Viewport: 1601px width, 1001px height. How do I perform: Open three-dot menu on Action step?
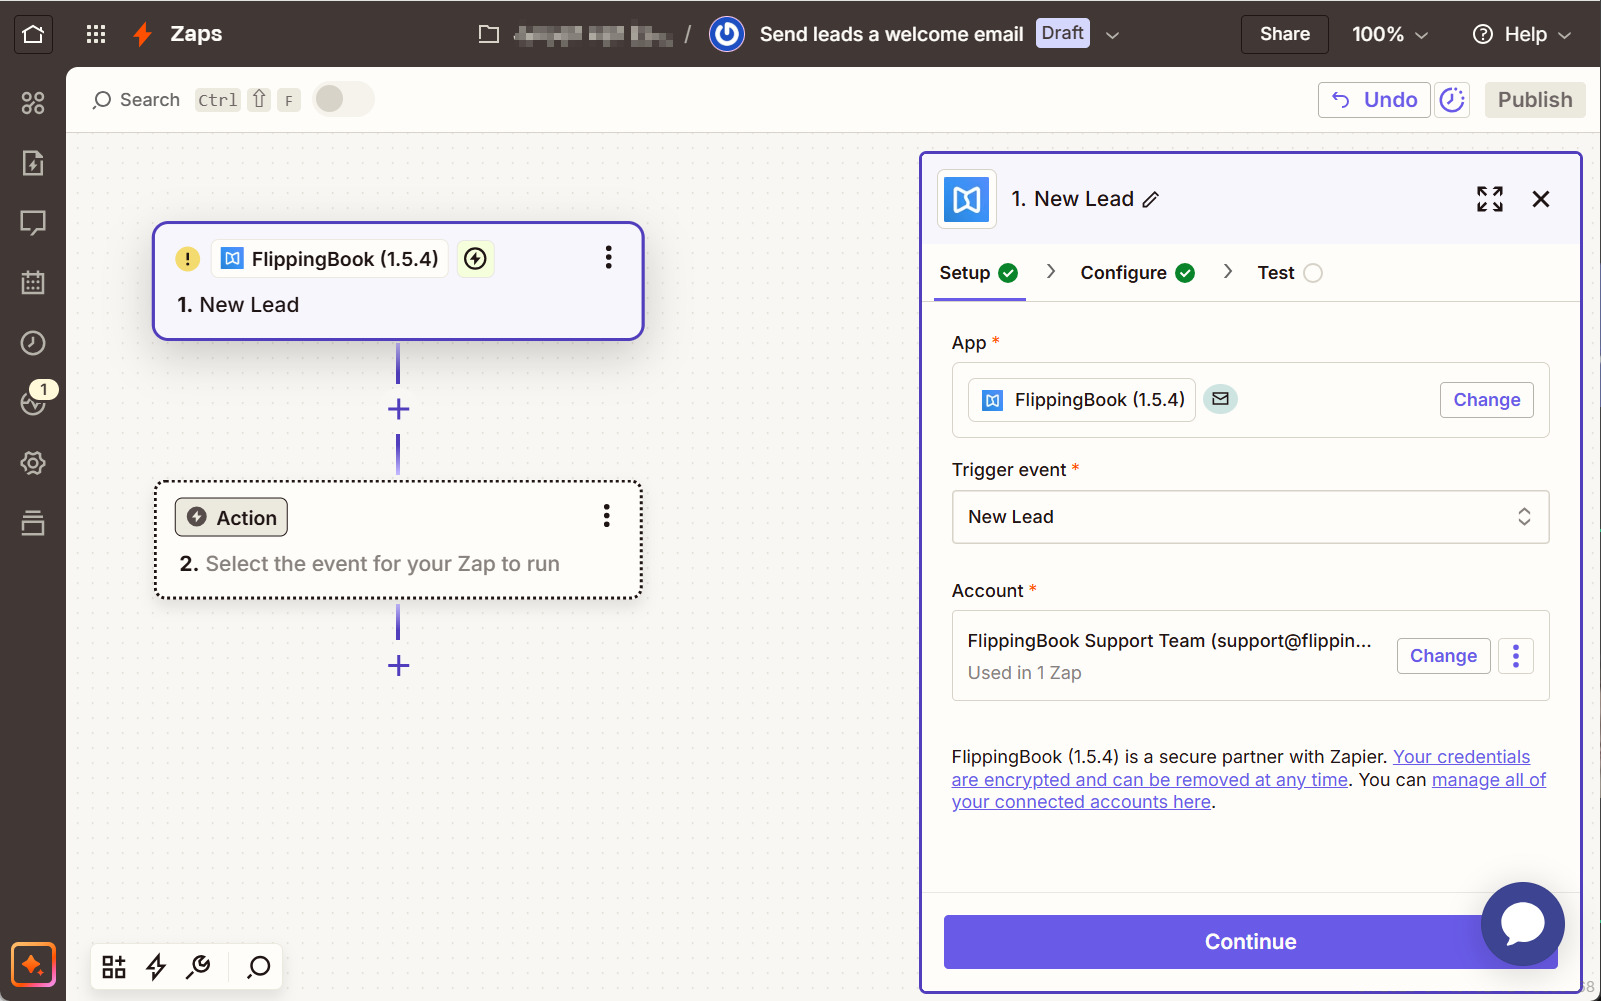(606, 516)
